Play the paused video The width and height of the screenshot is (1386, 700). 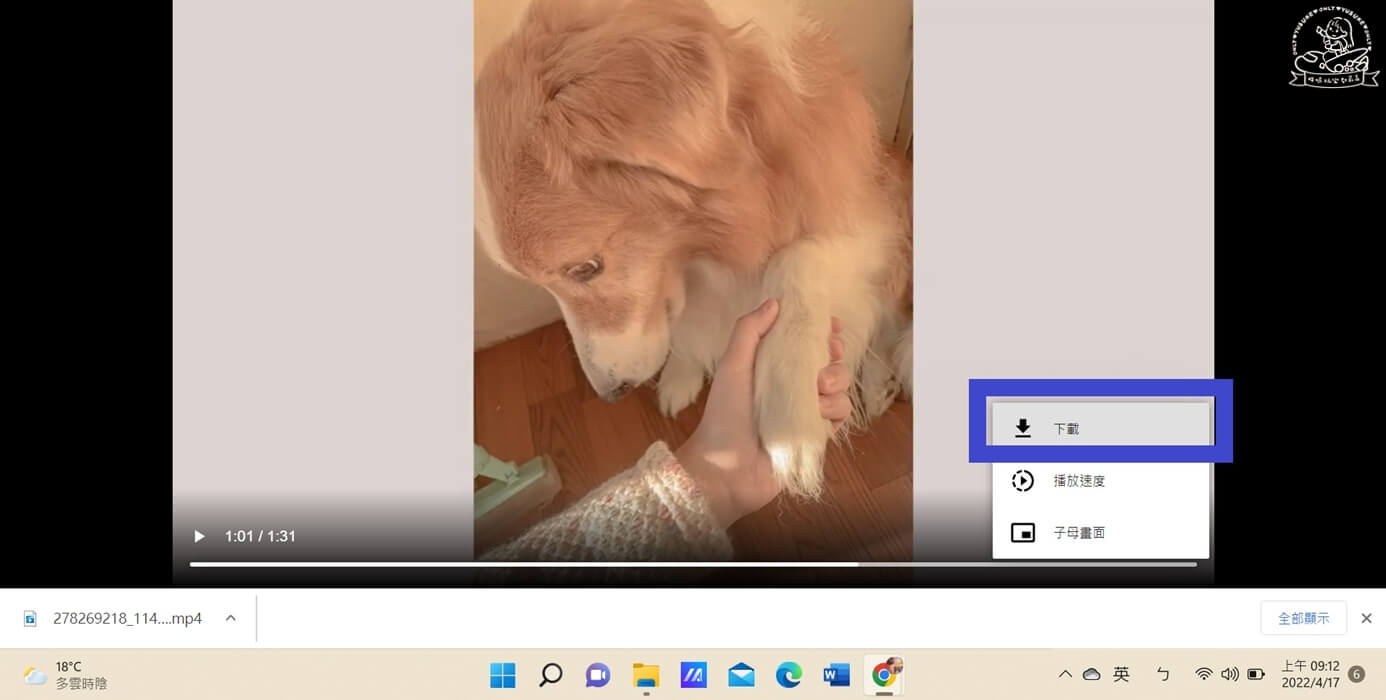tap(199, 537)
